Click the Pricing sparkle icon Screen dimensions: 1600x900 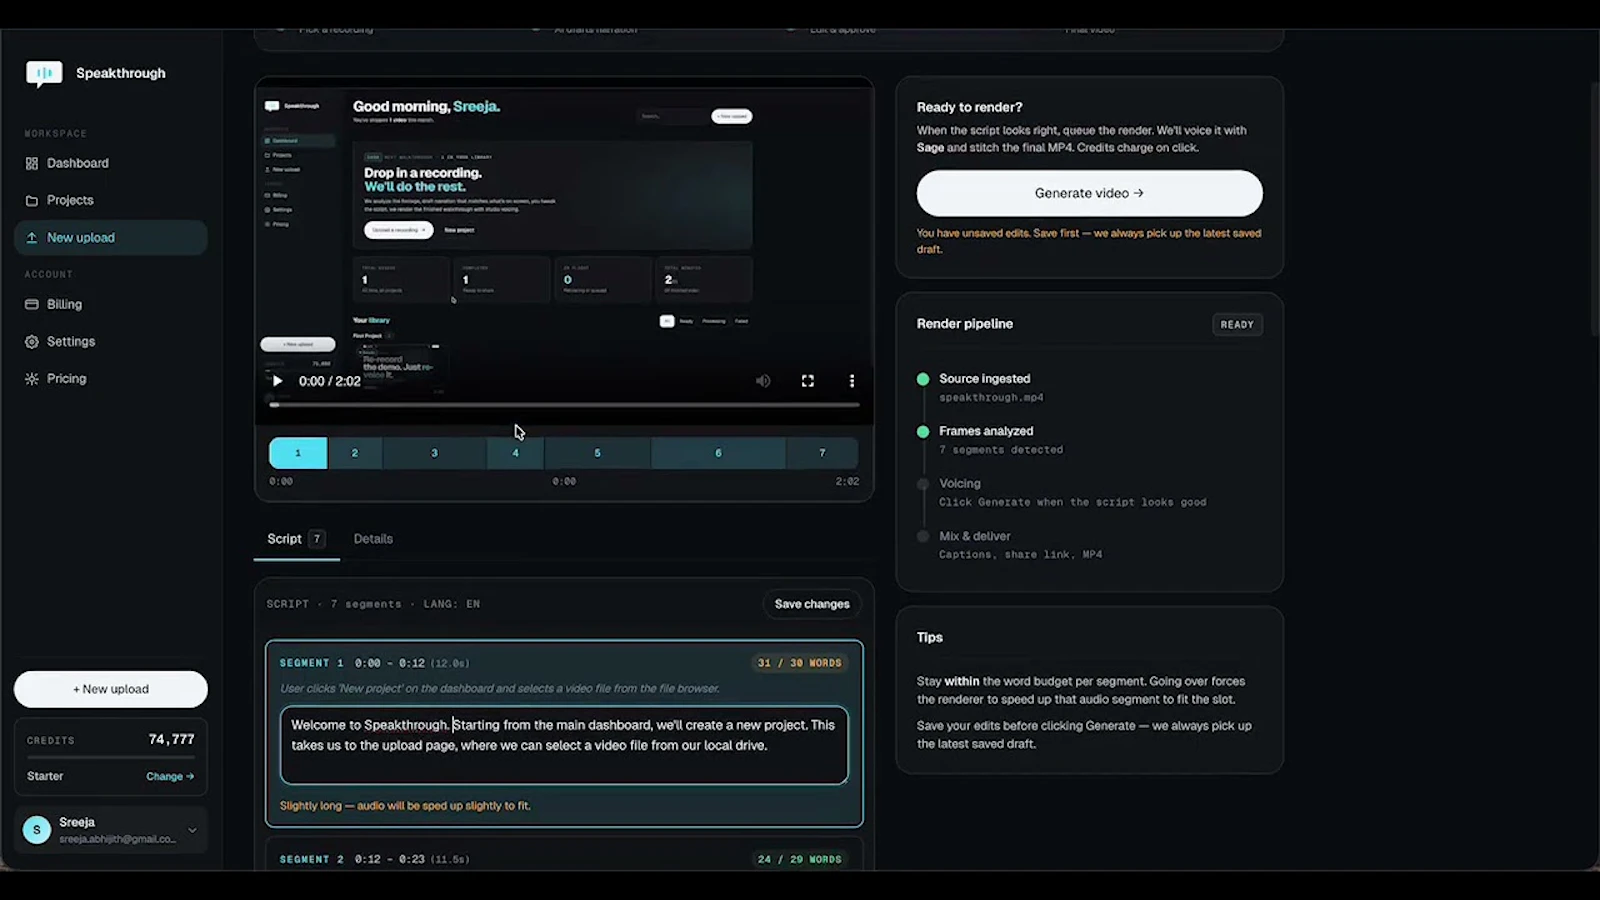click(x=32, y=379)
